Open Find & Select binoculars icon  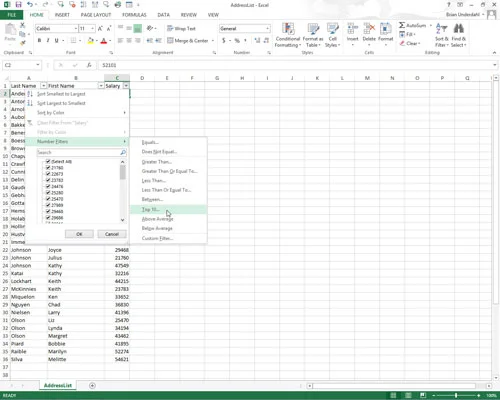[x=459, y=29]
